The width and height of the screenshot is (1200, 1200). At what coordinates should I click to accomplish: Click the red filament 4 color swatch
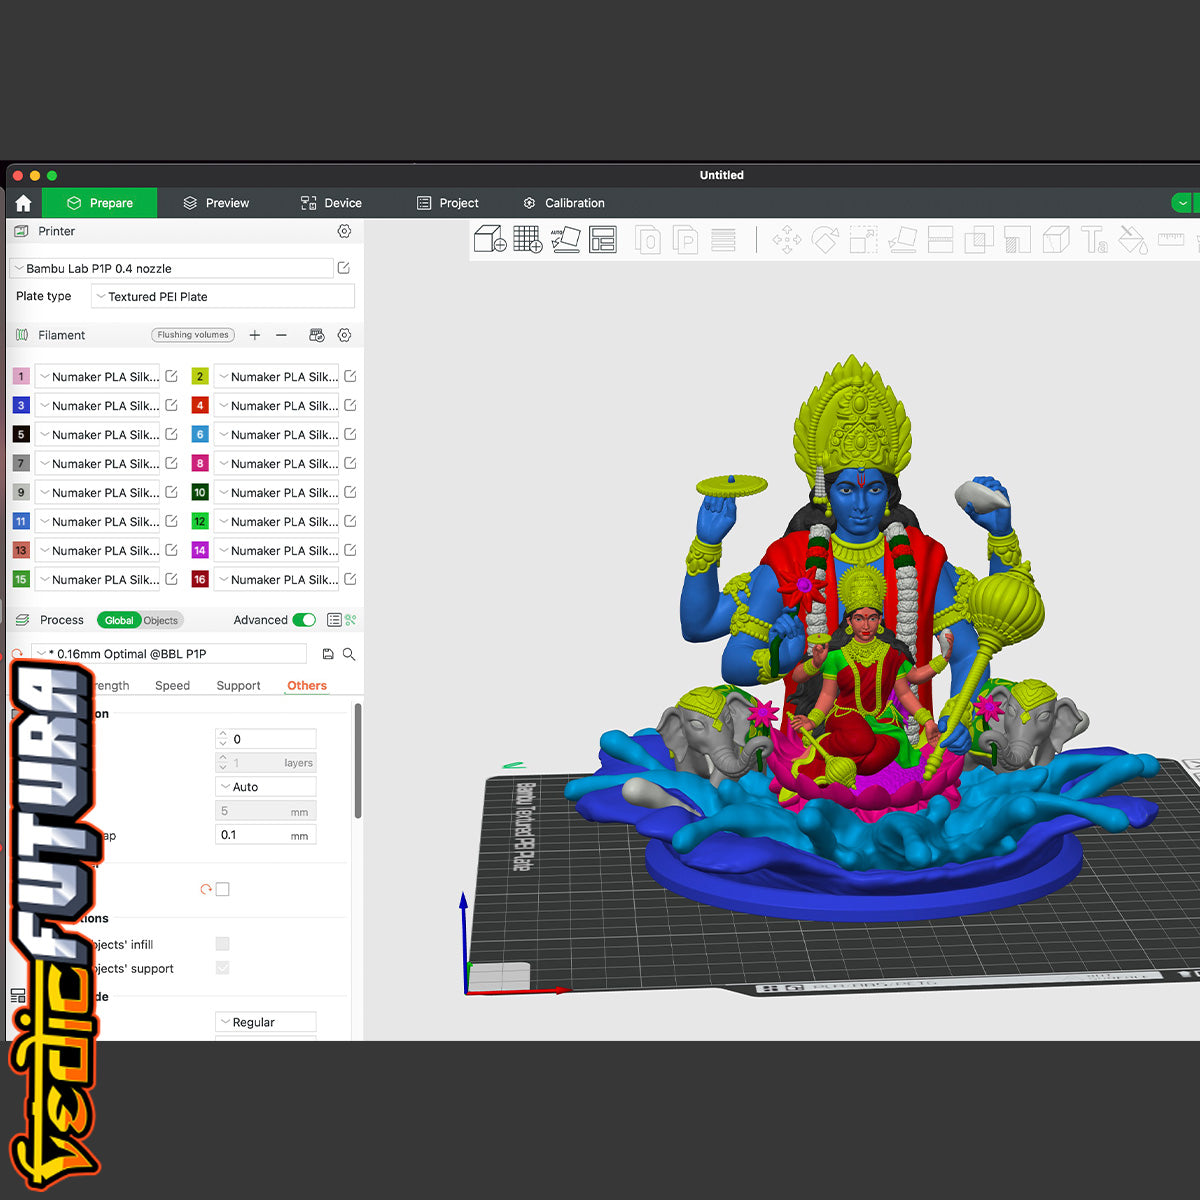tap(200, 406)
